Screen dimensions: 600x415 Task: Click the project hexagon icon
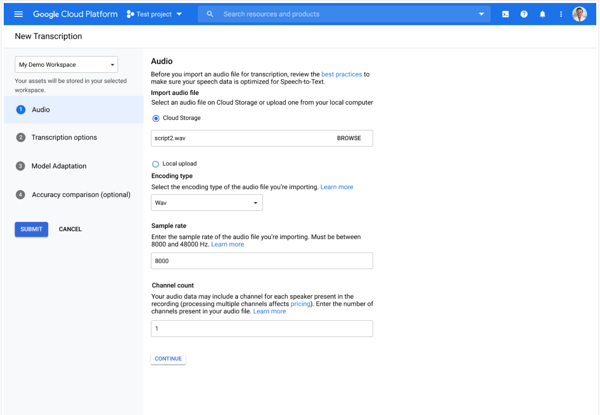pos(130,14)
